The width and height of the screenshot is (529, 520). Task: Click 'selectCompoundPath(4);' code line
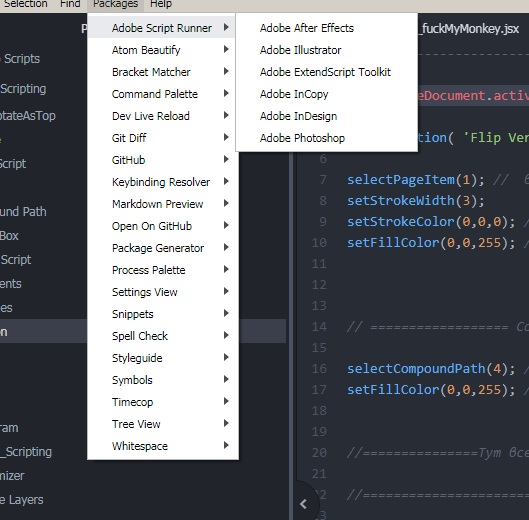pyautogui.click(x=431, y=369)
